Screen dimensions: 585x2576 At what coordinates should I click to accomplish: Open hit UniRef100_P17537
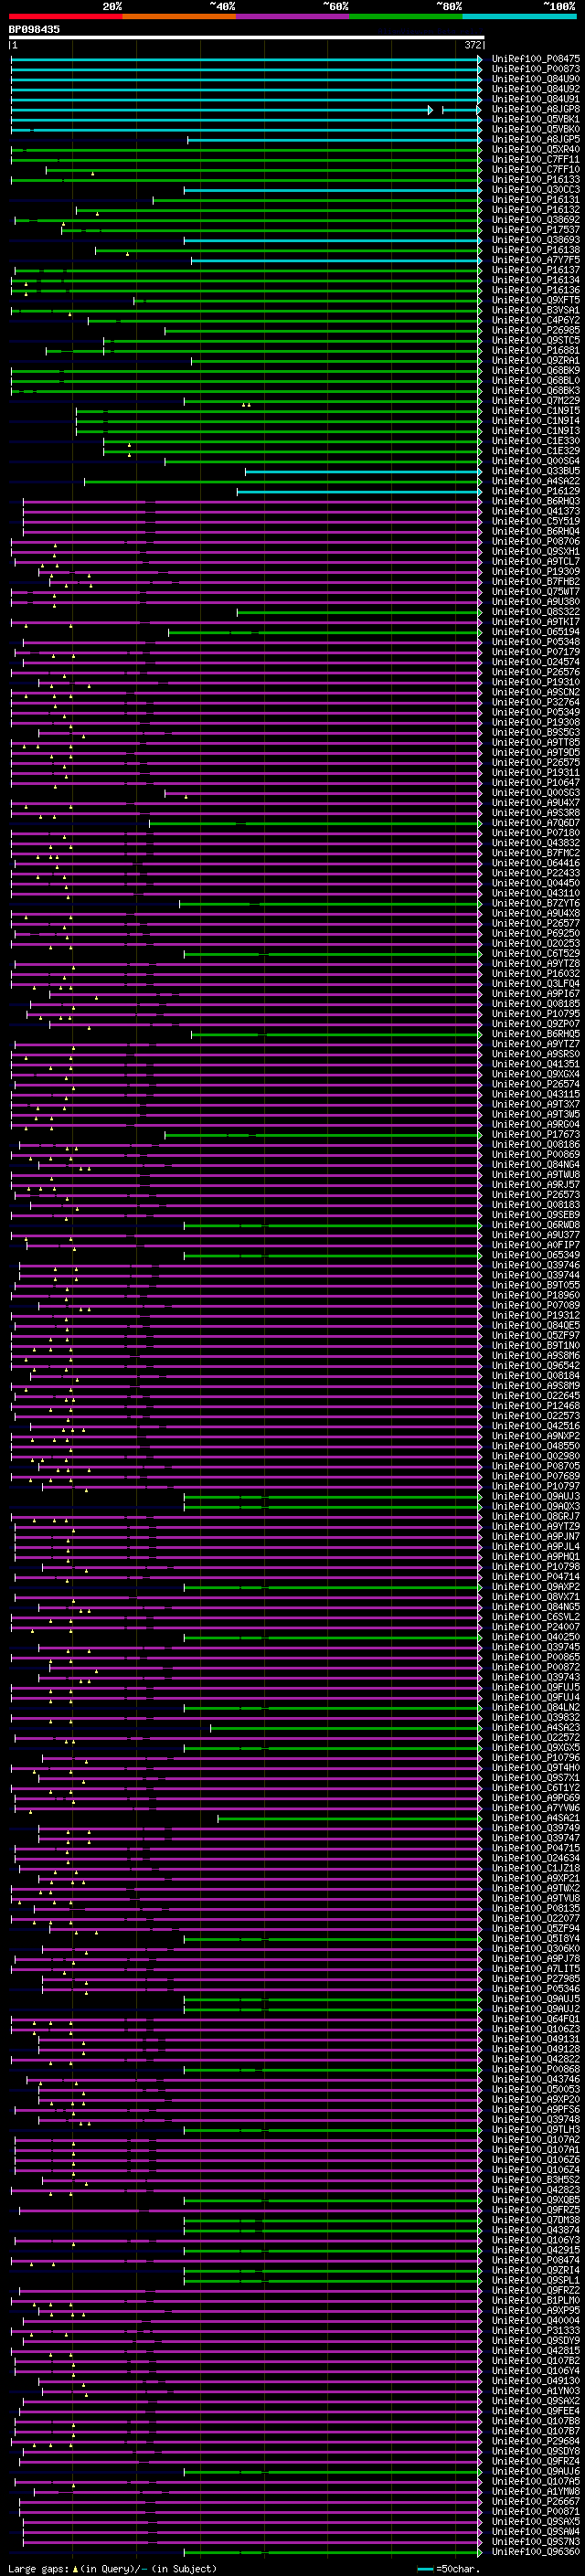click(535, 230)
